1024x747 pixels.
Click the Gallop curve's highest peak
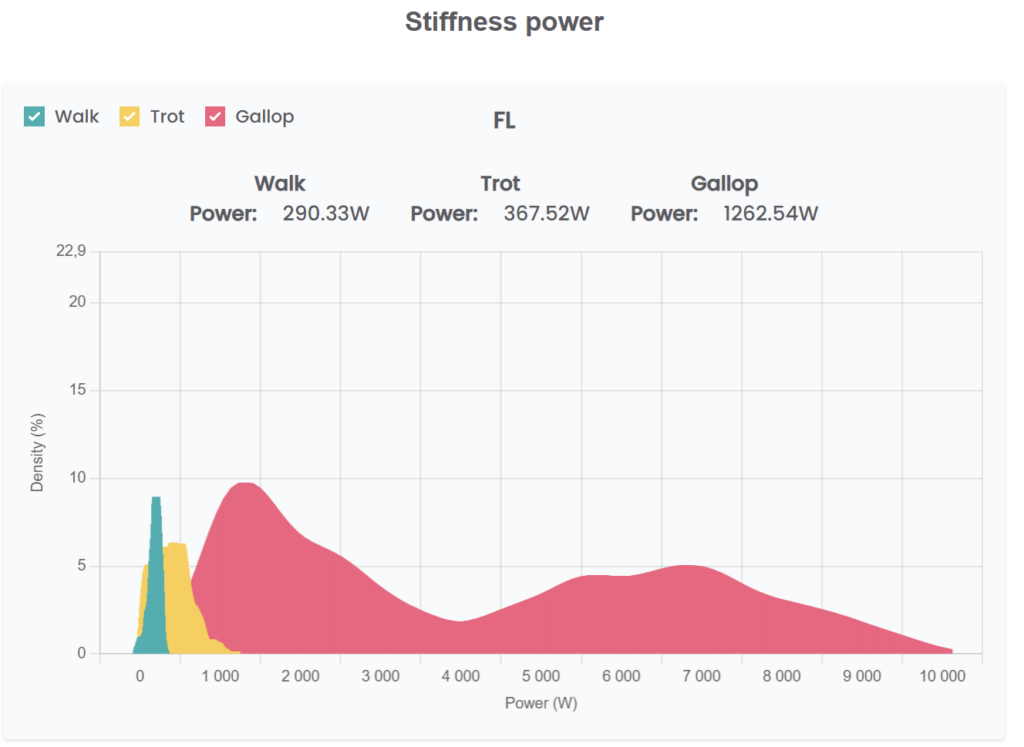tap(244, 500)
